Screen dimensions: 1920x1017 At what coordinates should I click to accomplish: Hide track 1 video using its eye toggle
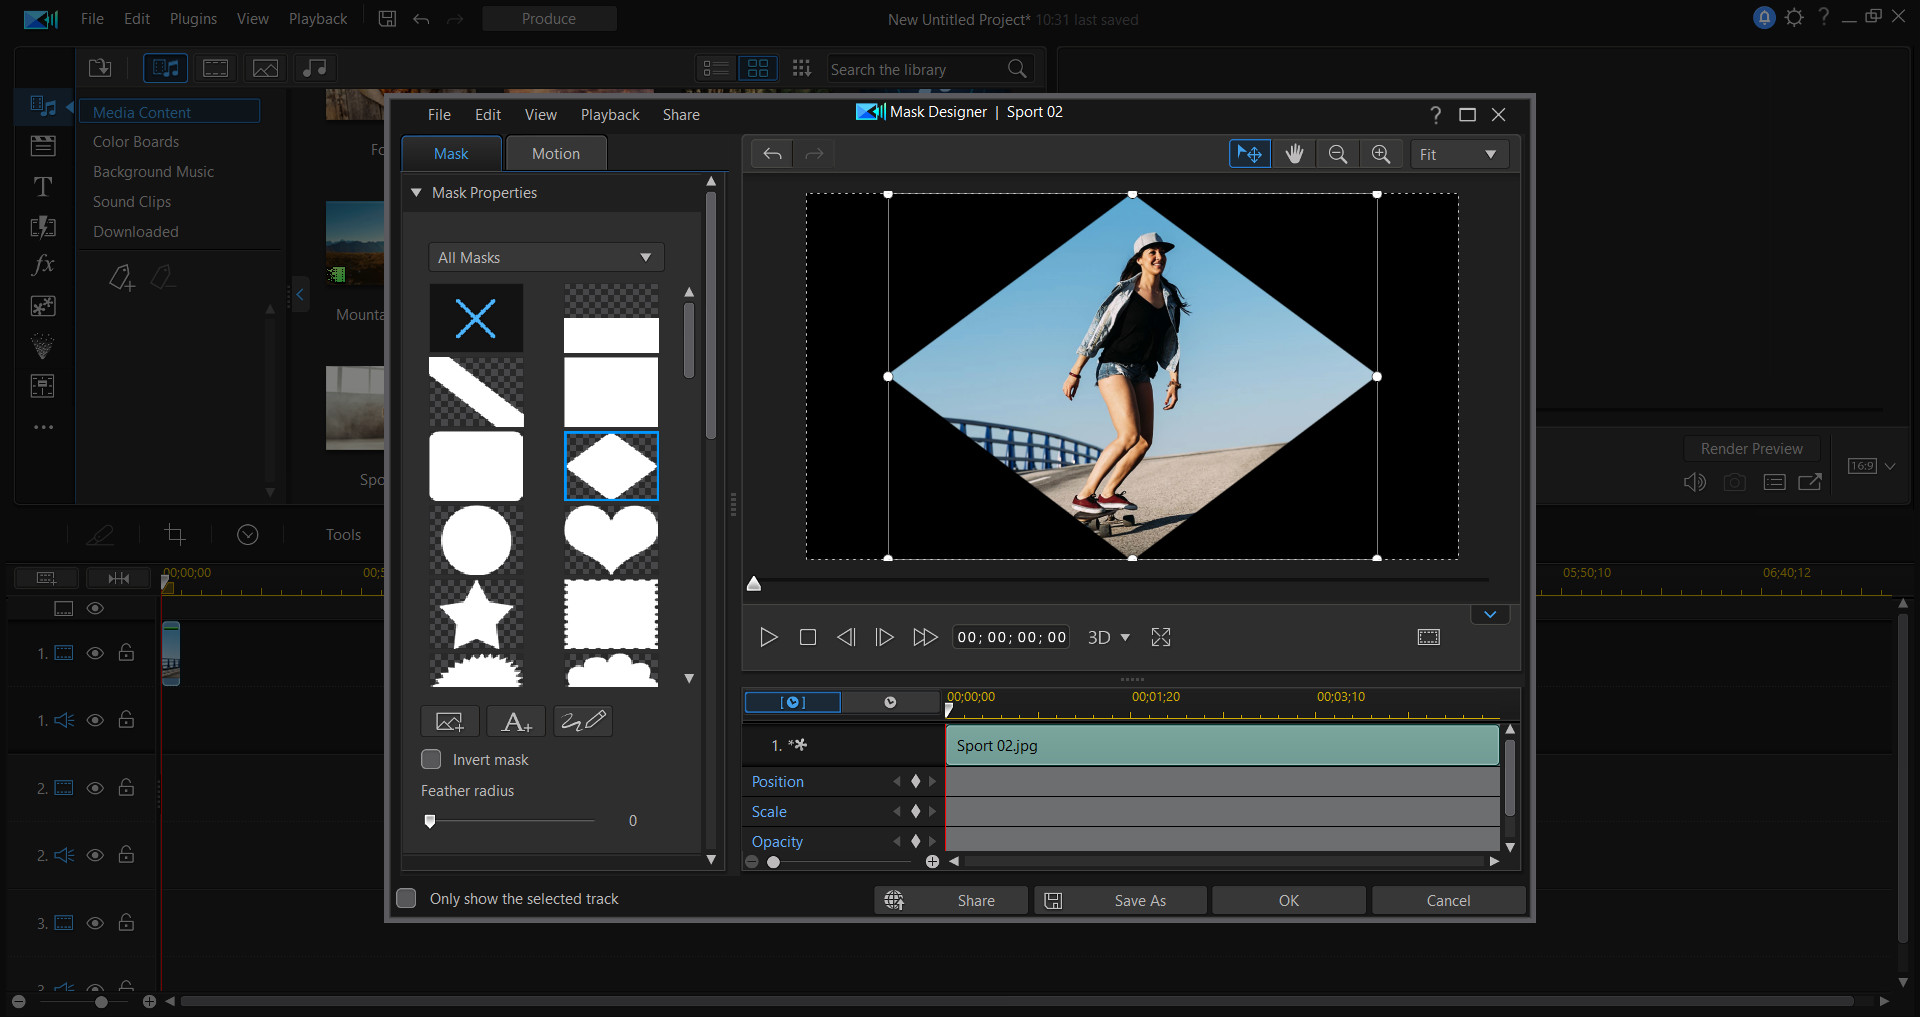tap(95, 652)
